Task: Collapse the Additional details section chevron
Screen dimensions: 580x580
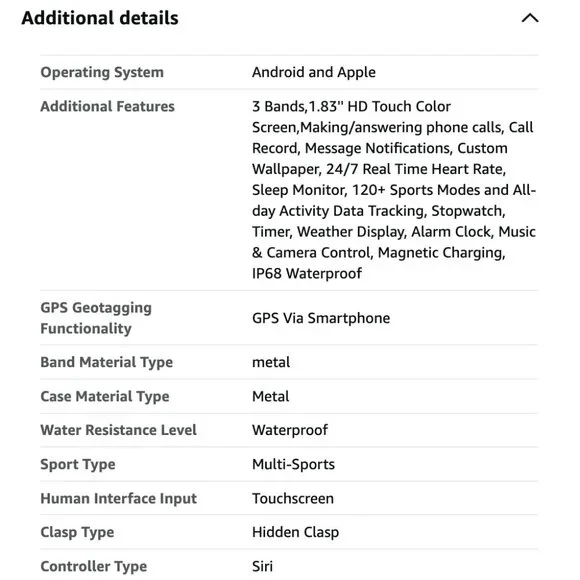Action: click(530, 18)
